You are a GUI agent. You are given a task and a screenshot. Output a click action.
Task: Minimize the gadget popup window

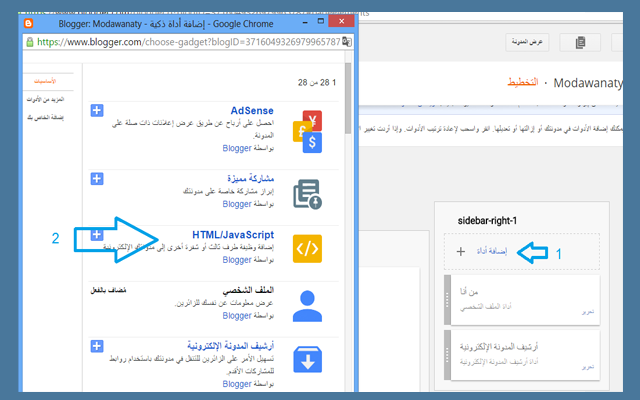[x=305, y=22]
